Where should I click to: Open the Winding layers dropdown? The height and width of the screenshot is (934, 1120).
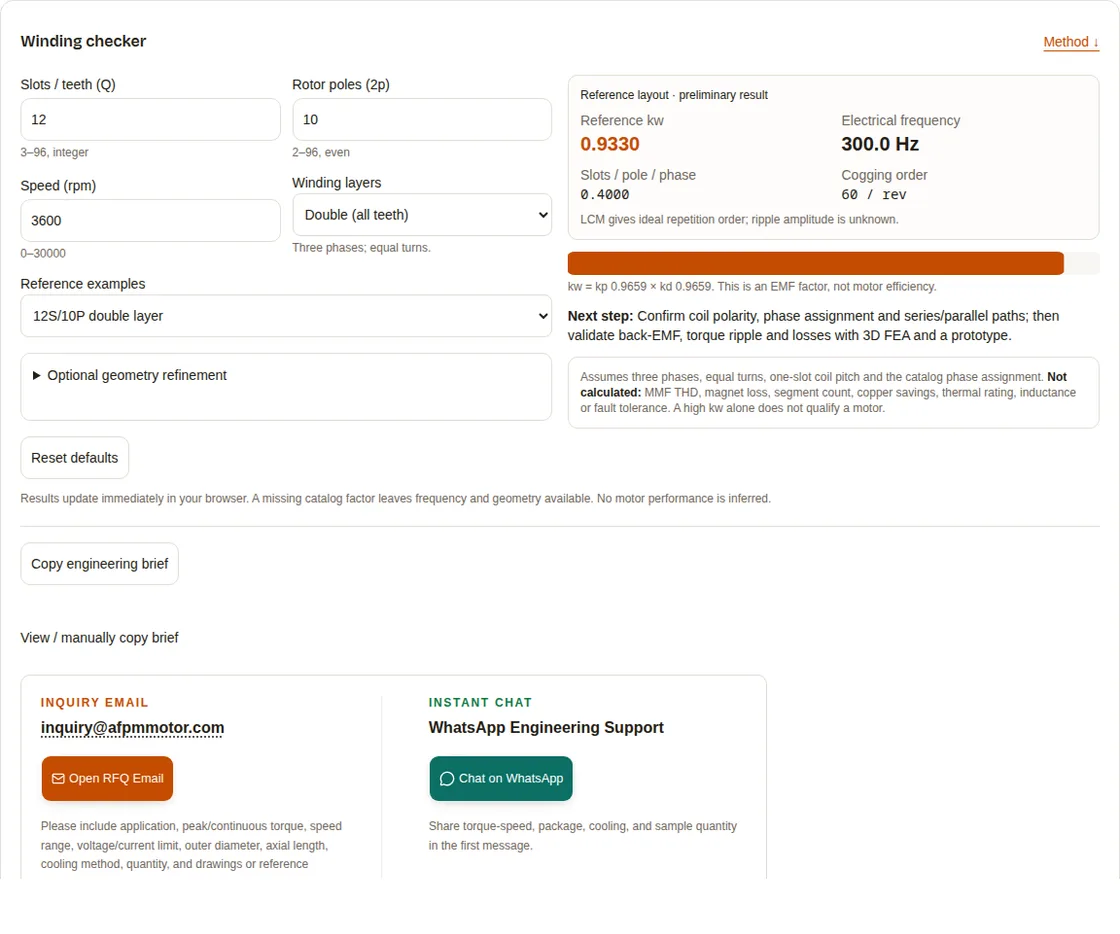tap(422, 215)
